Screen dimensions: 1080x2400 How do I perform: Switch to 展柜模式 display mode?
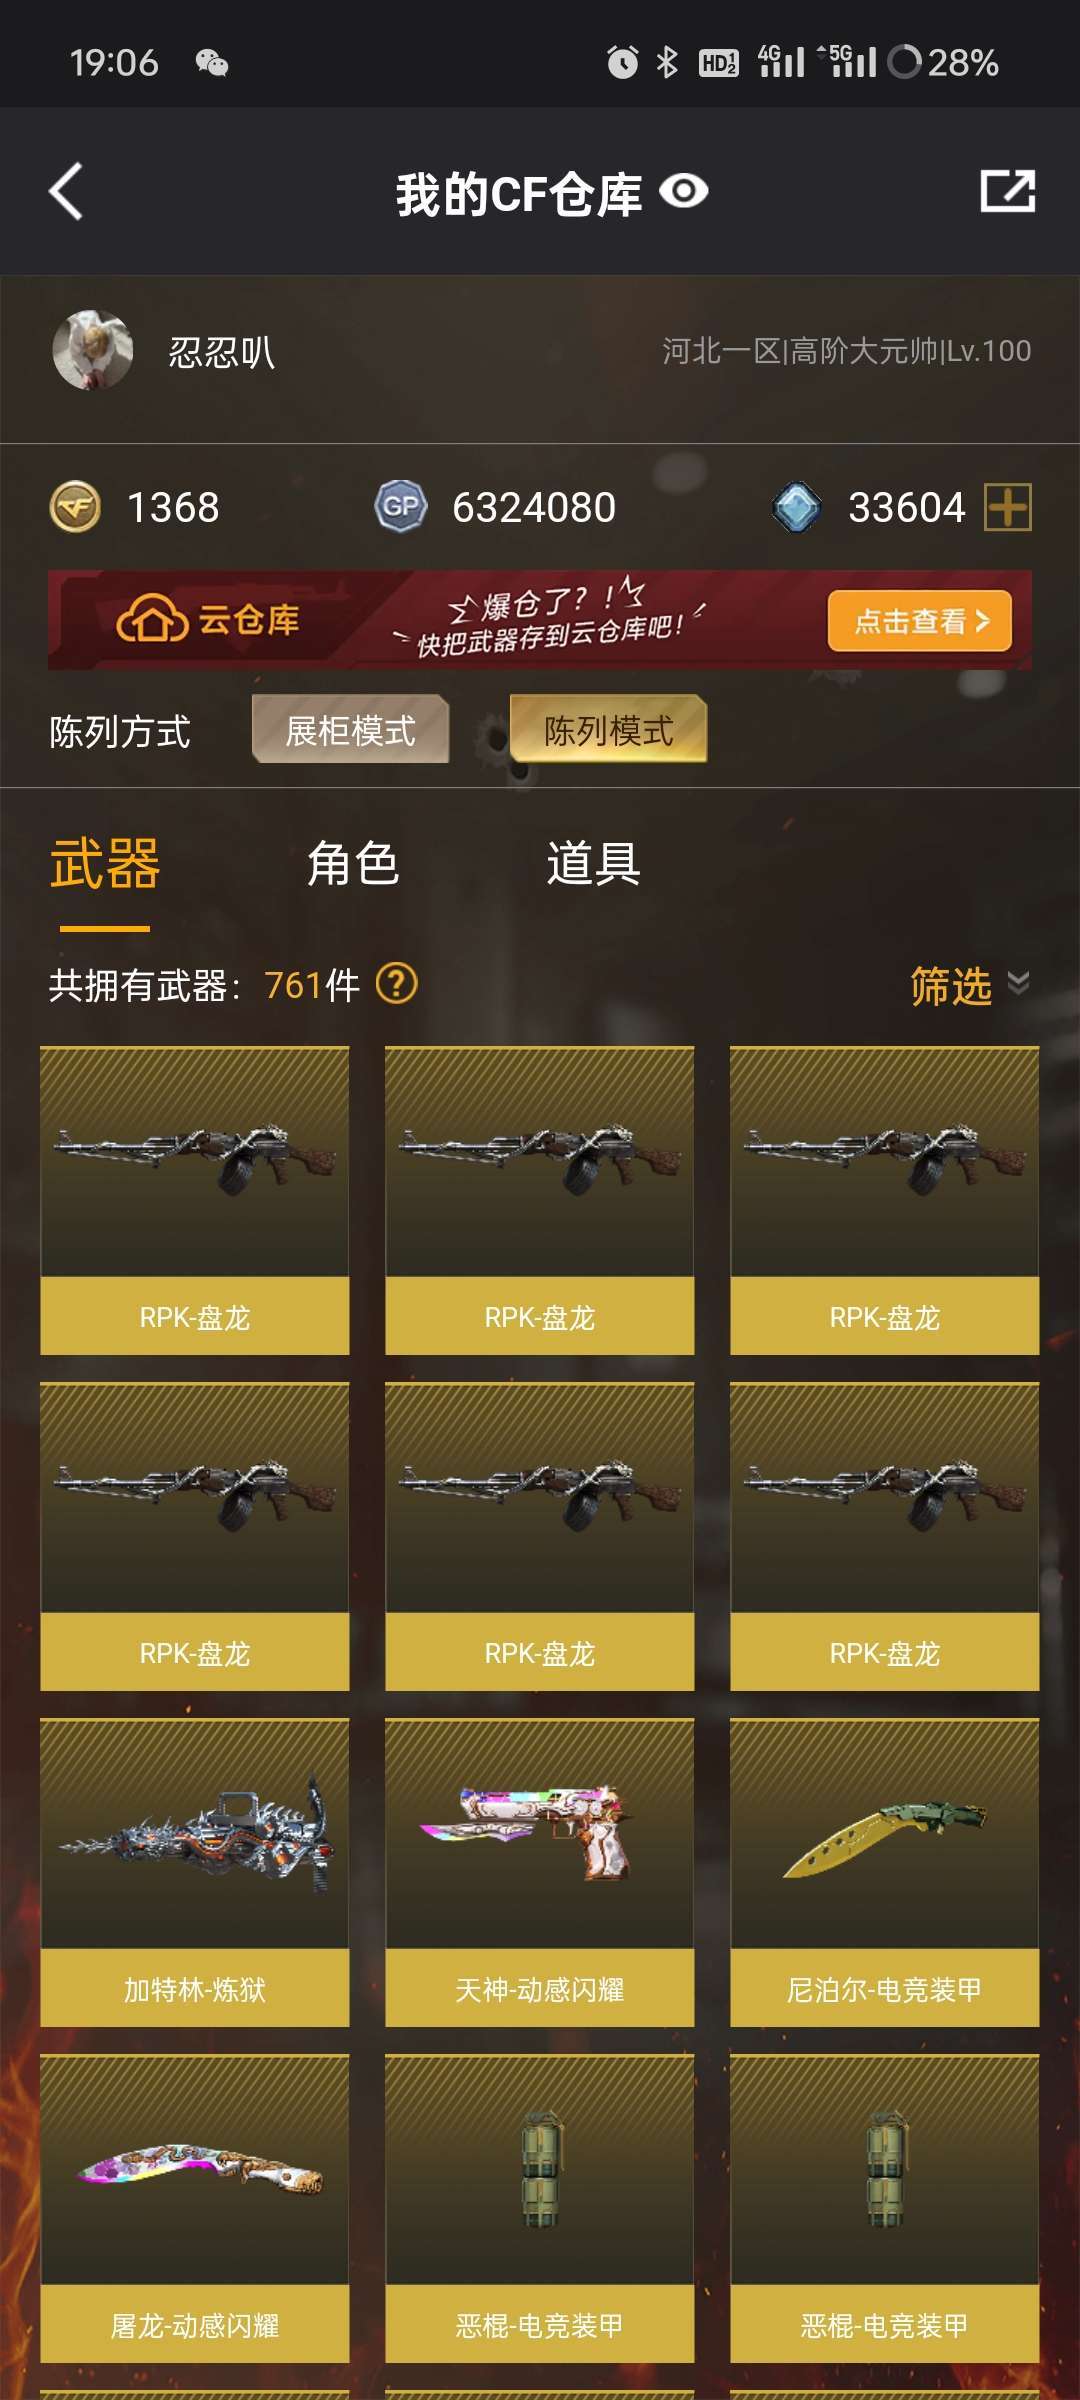click(x=350, y=730)
